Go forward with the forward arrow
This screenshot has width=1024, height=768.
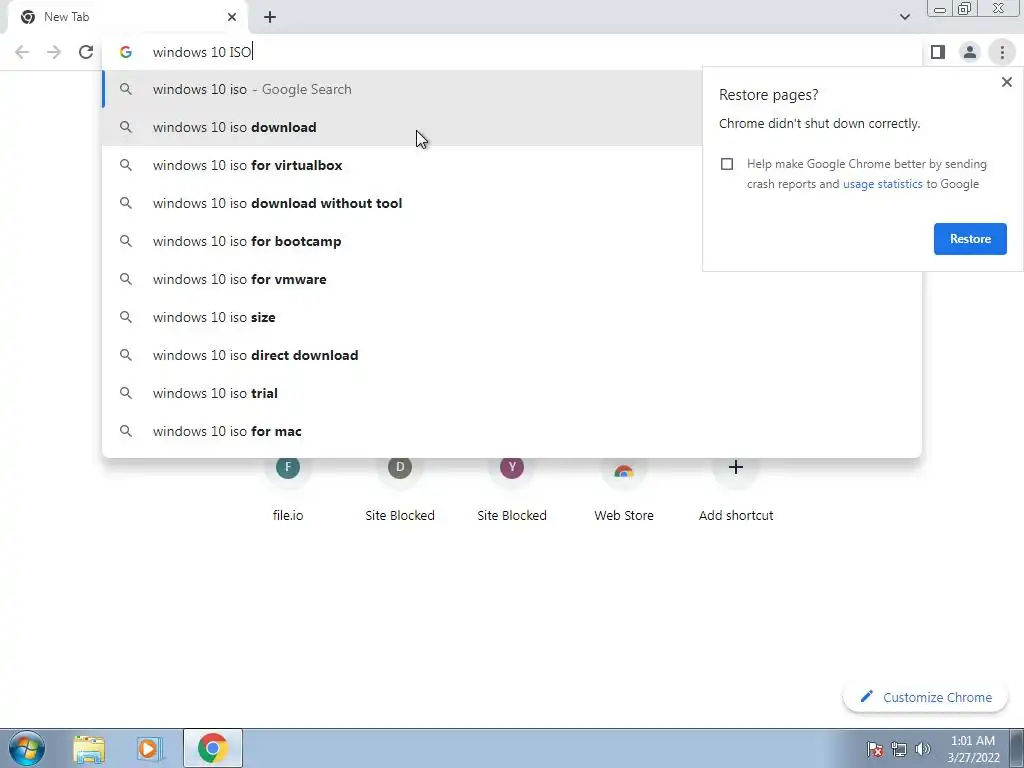click(54, 52)
